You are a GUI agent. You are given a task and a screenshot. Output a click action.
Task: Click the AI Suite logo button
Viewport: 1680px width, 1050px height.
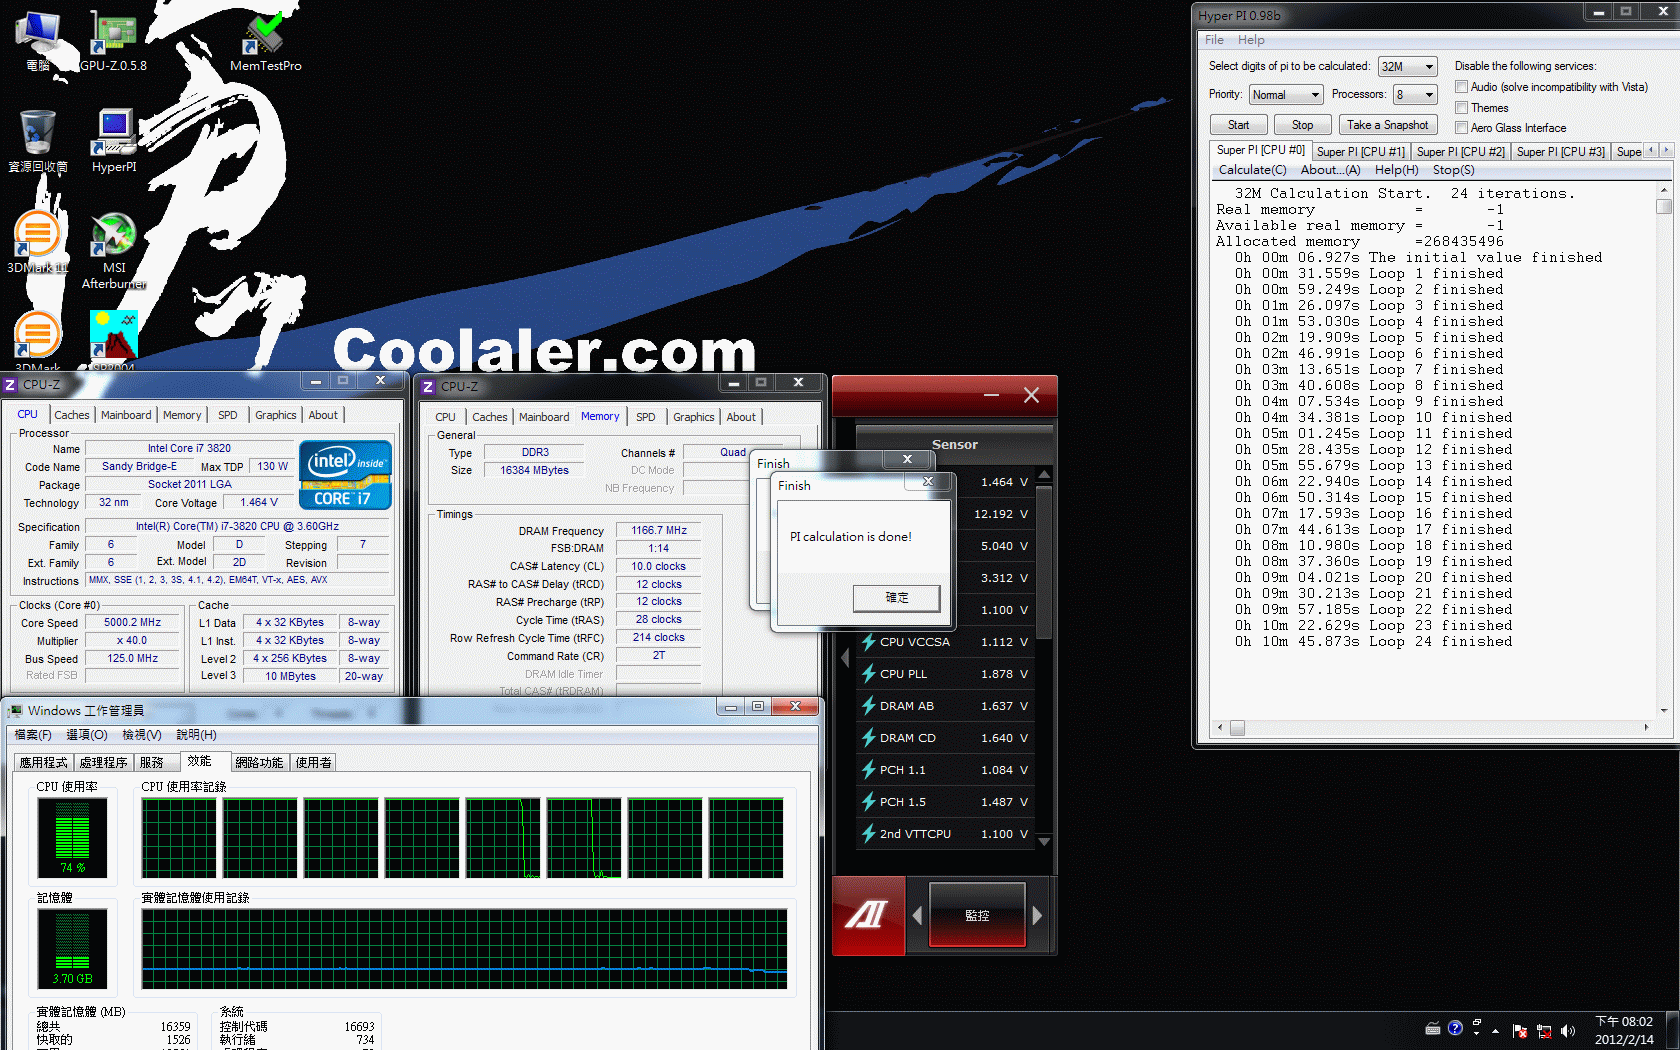pos(868,915)
